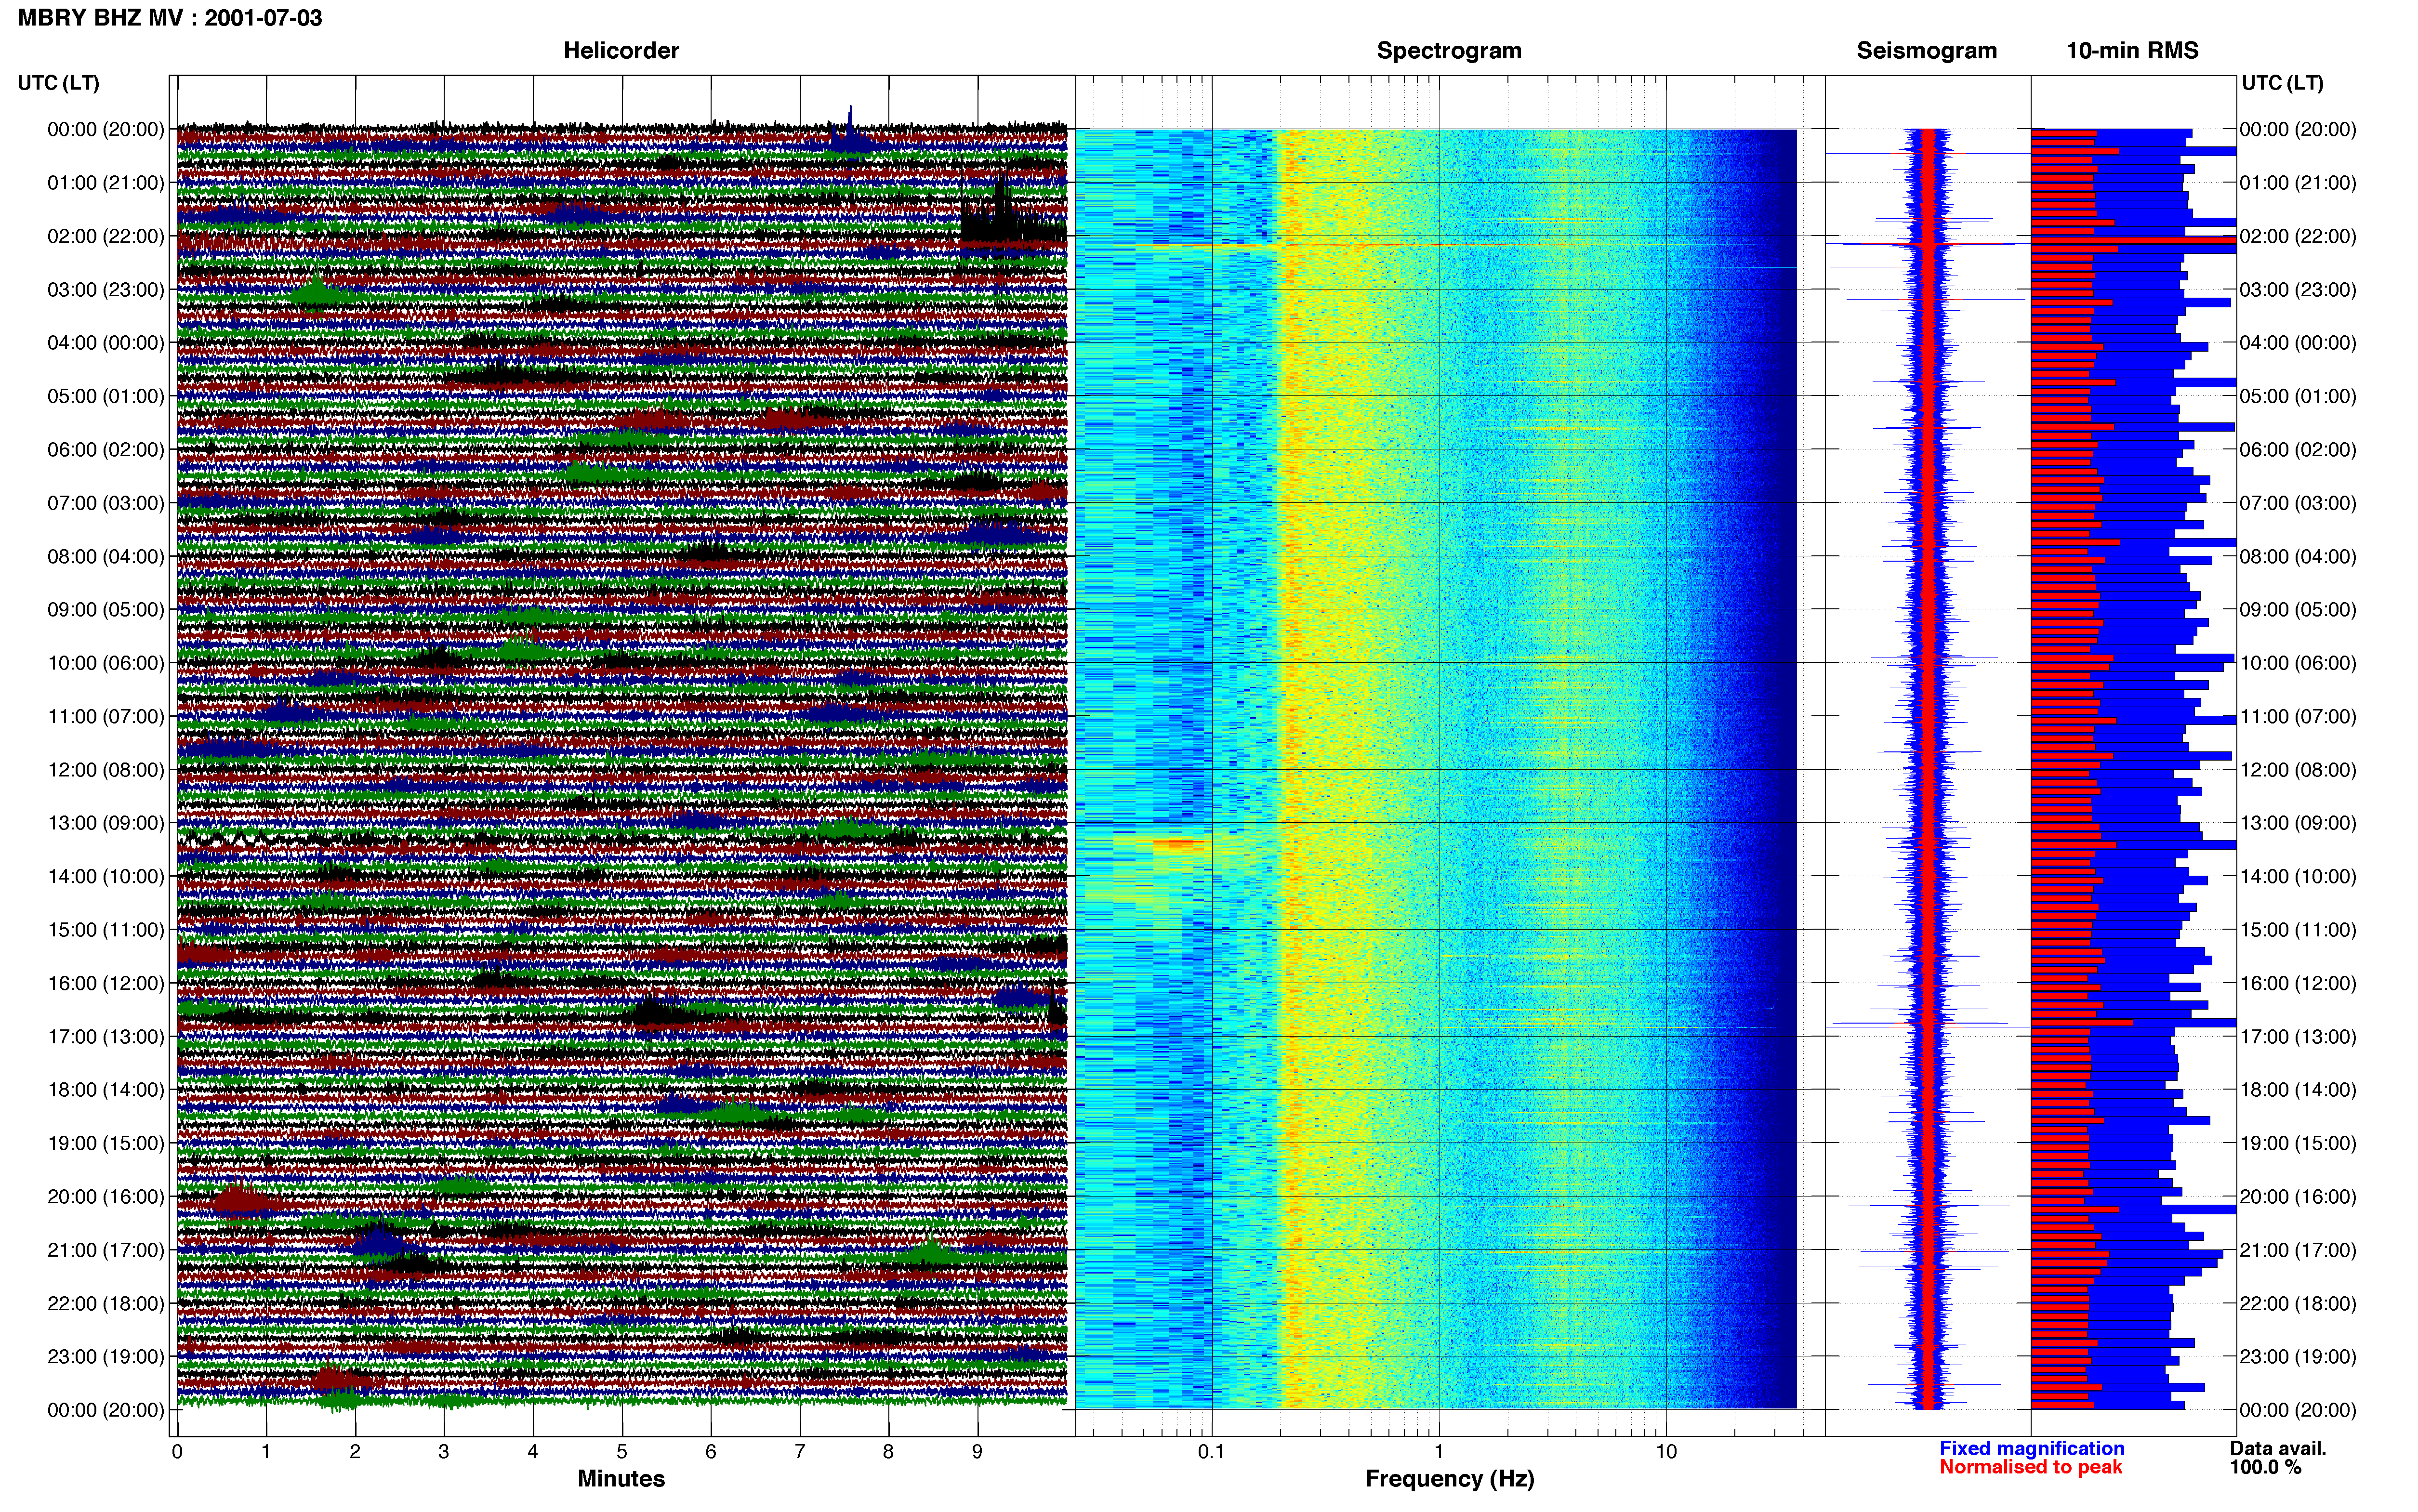
Task: Select the Spectrogram panel heading
Action: (x=1449, y=51)
